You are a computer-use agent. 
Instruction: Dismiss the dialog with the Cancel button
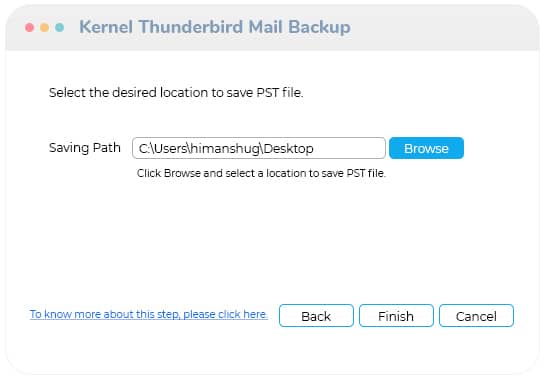476,316
